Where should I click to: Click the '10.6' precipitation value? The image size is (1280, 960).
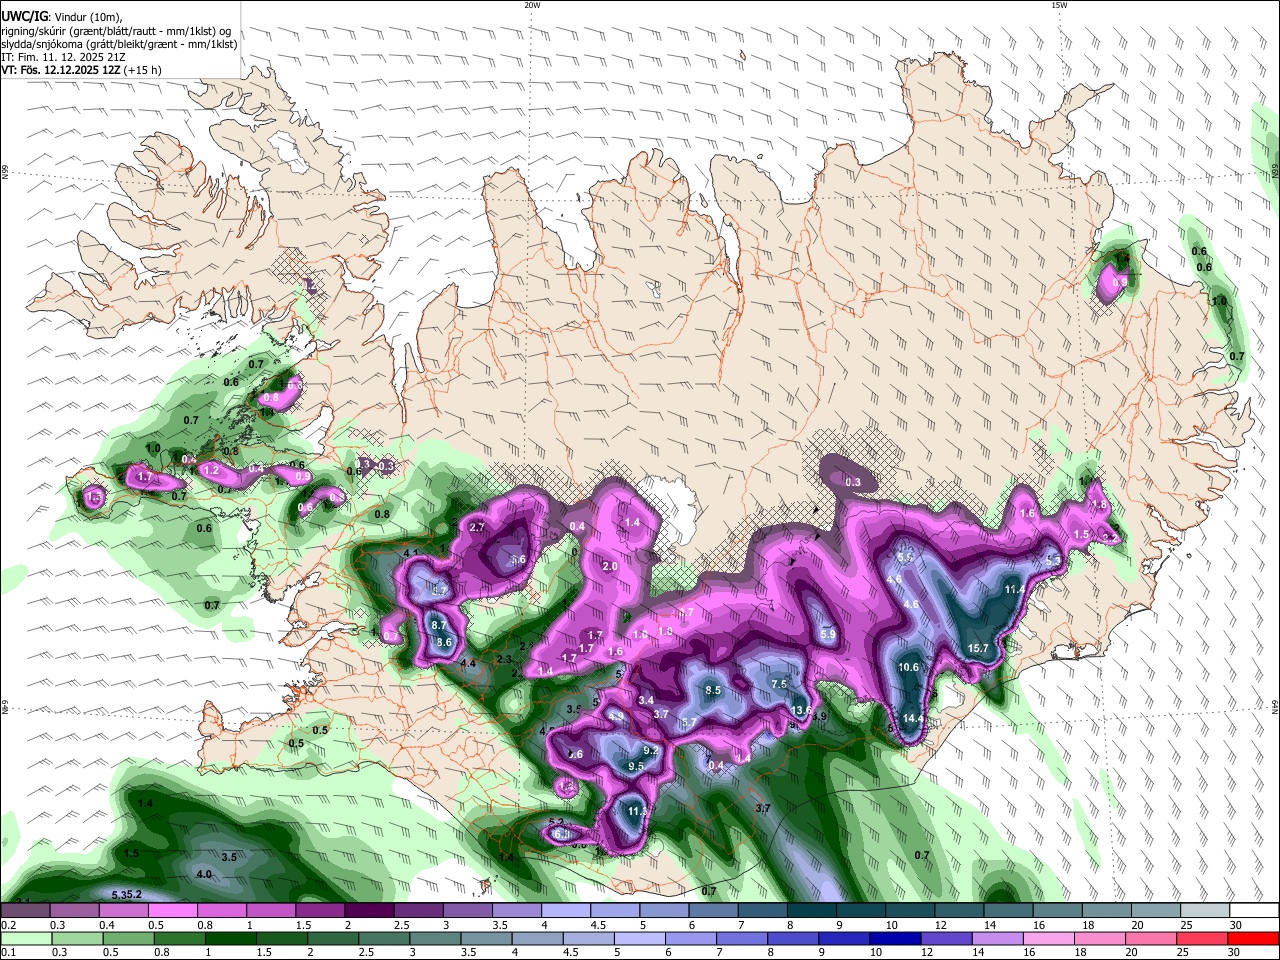pyautogui.click(x=909, y=667)
